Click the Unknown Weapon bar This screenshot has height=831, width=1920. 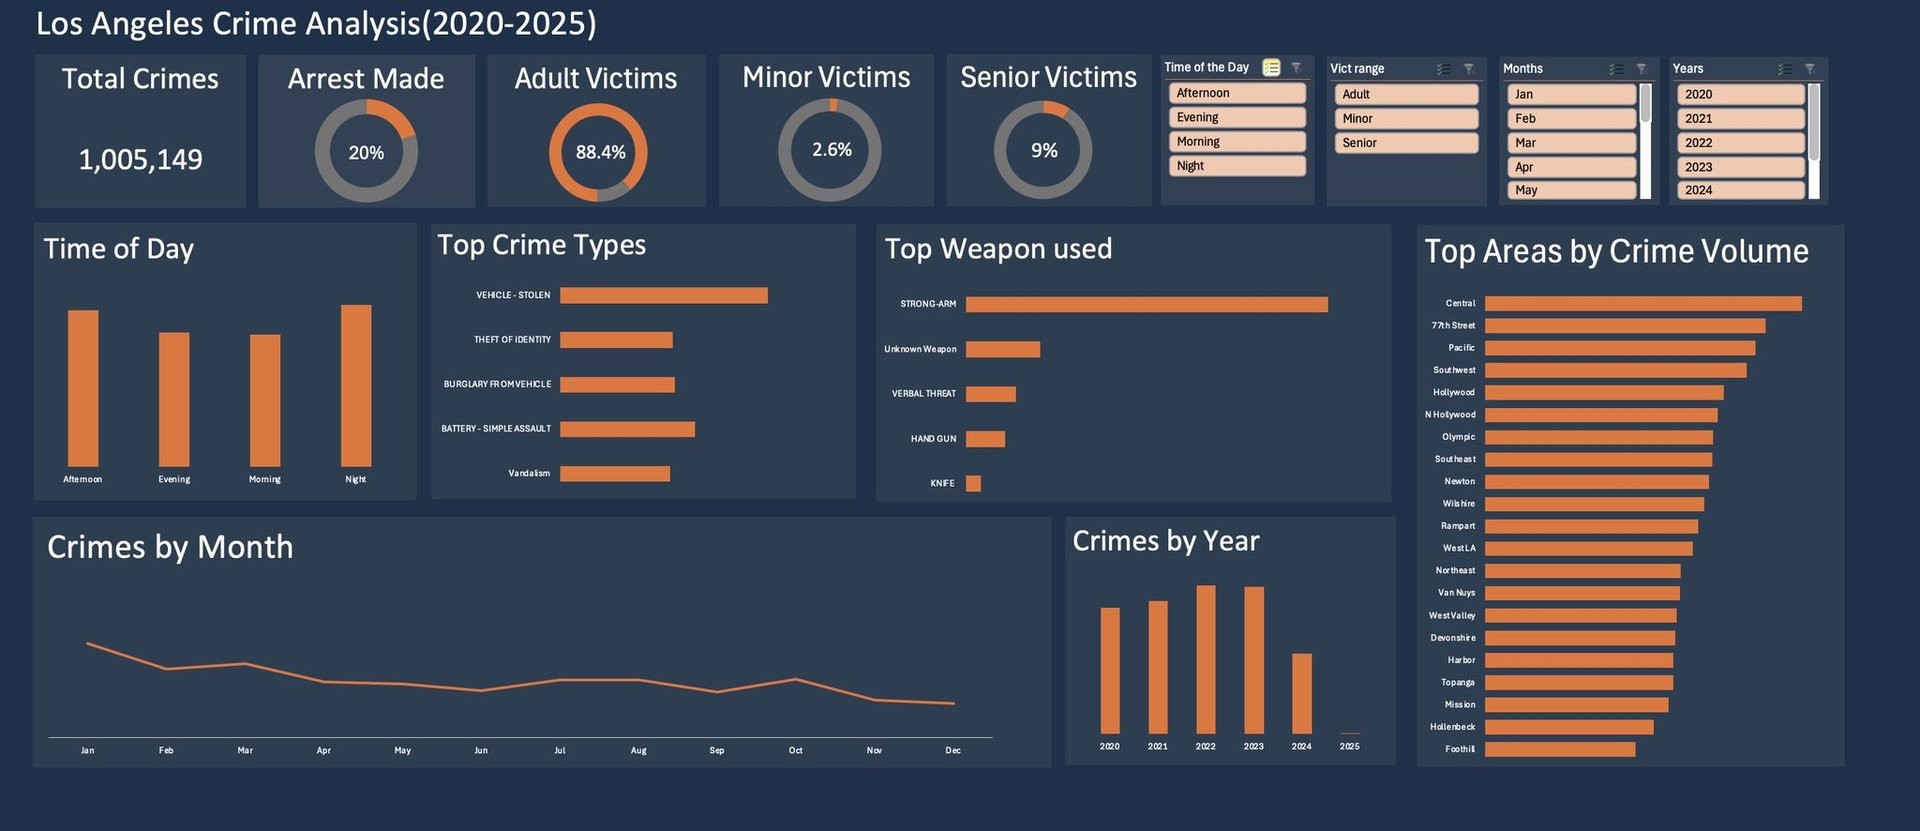(x=1003, y=349)
